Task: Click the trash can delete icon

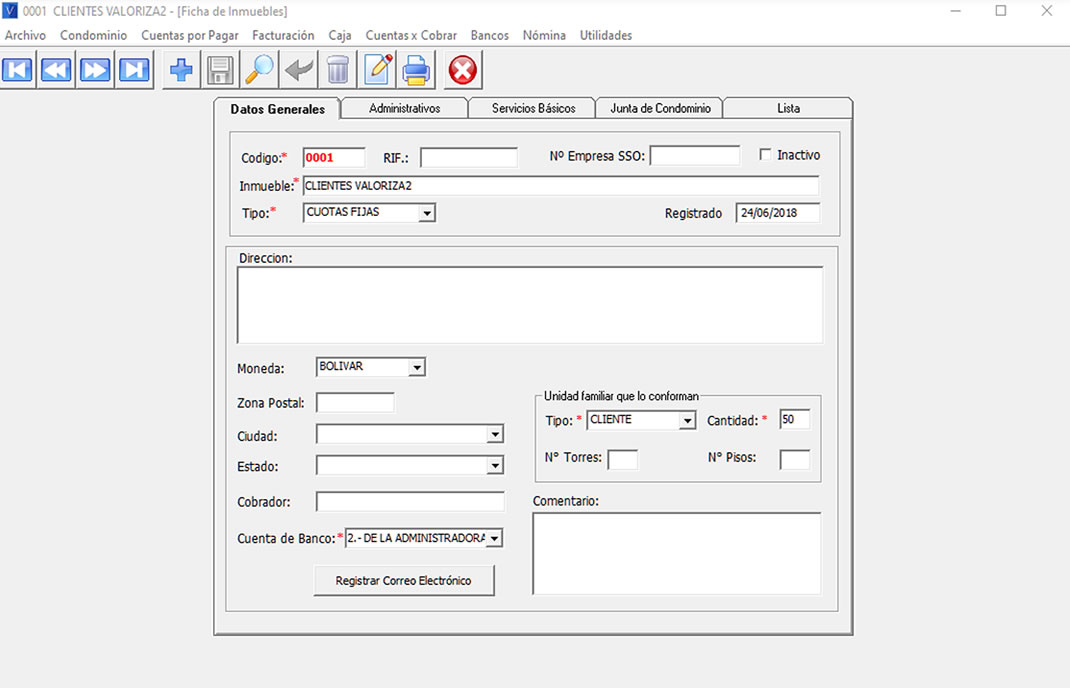Action: (x=338, y=70)
